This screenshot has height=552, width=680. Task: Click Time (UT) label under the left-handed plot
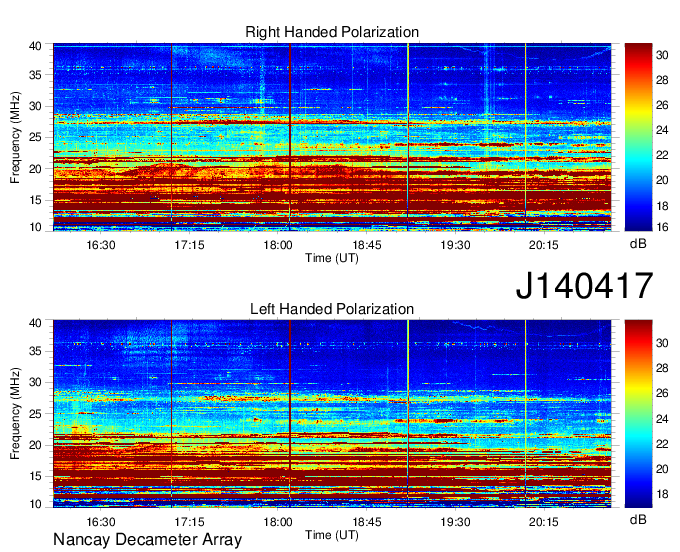332,535
